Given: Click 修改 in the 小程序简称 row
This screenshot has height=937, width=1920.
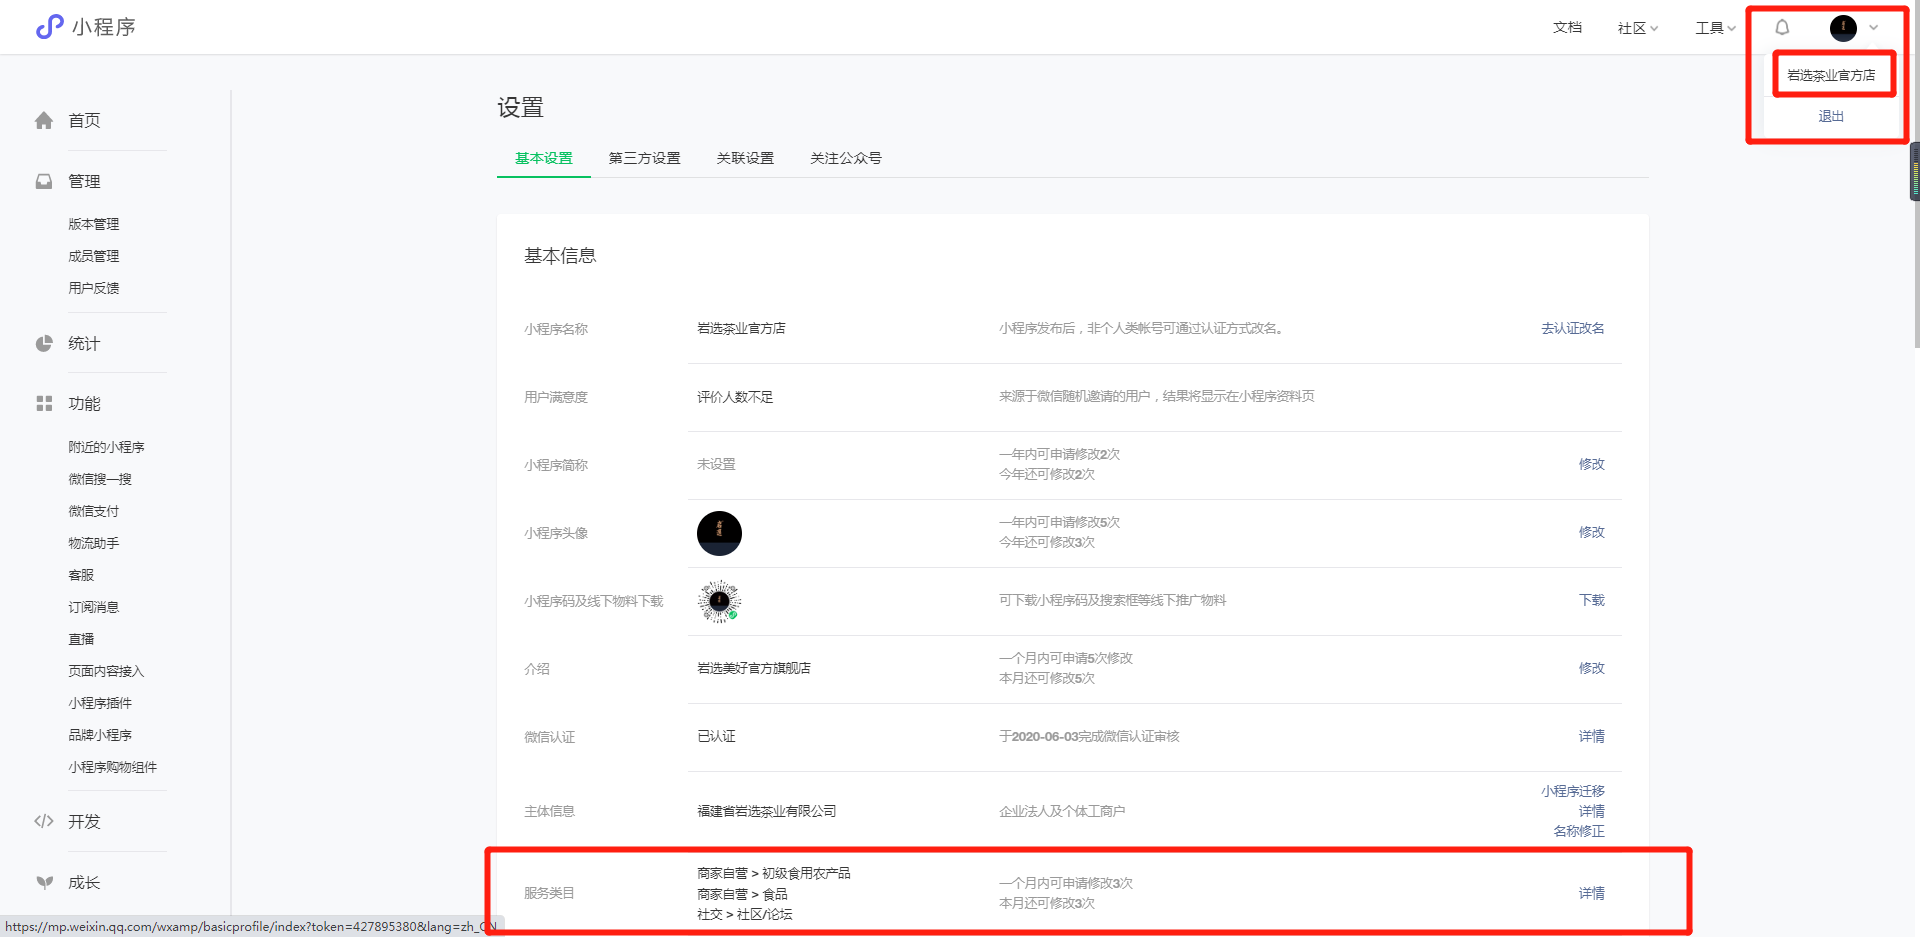Looking at the screenshot, I should click(x=1592, y=464).
